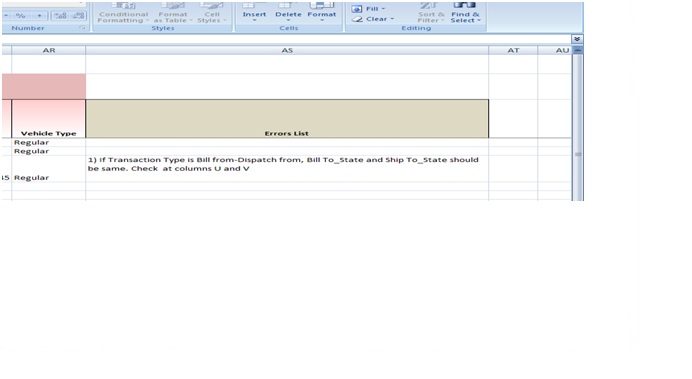
Task: Open Find & Select dropdown
Action: [465, 13]
